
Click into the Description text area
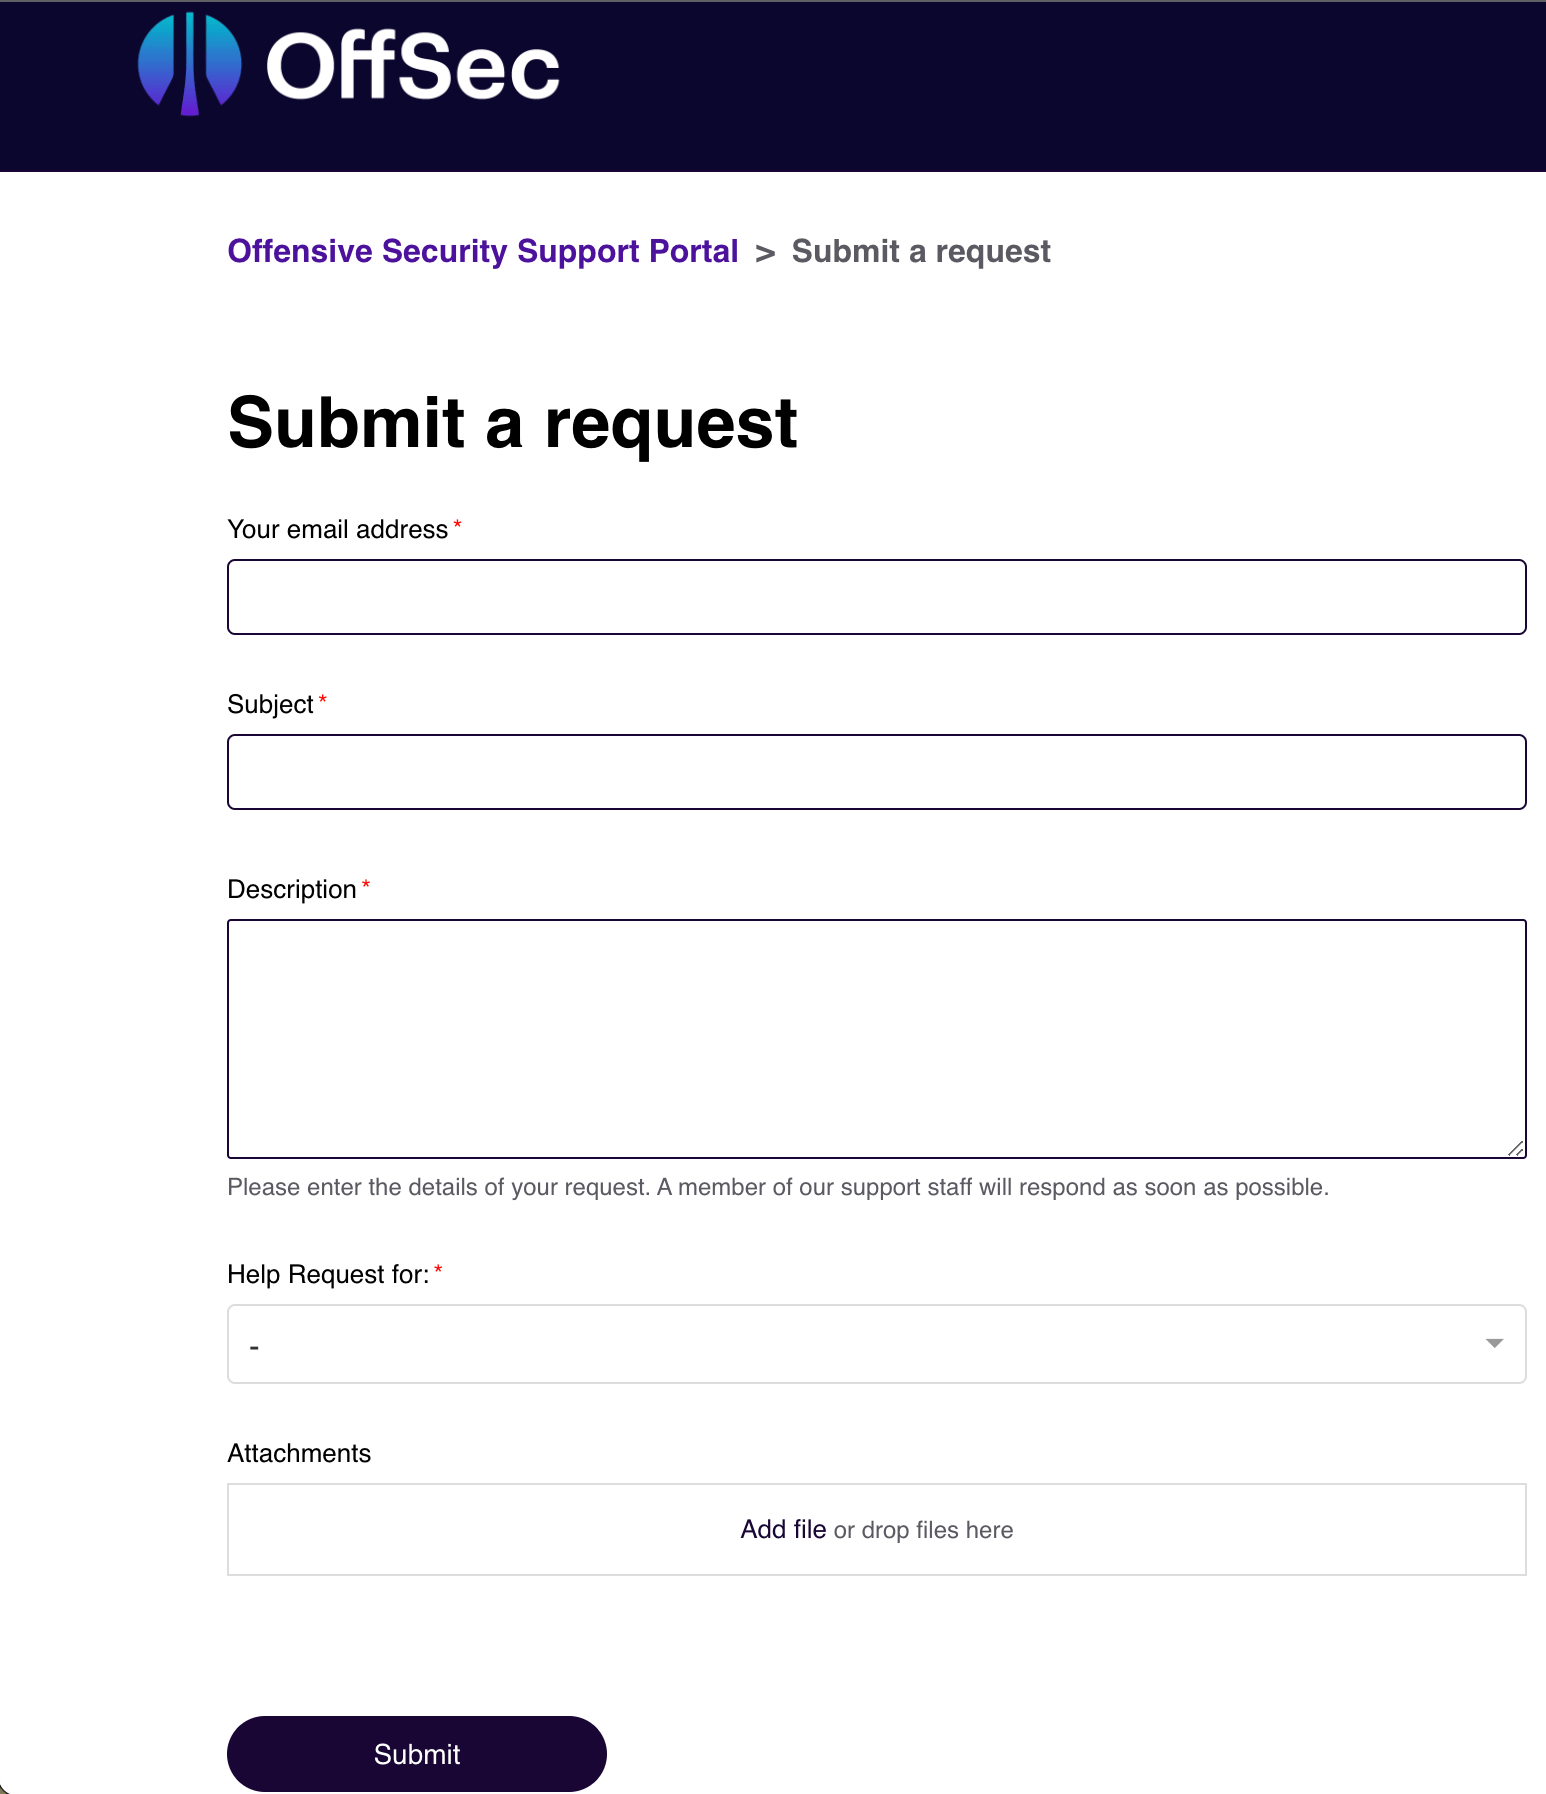click(876, 1038)
